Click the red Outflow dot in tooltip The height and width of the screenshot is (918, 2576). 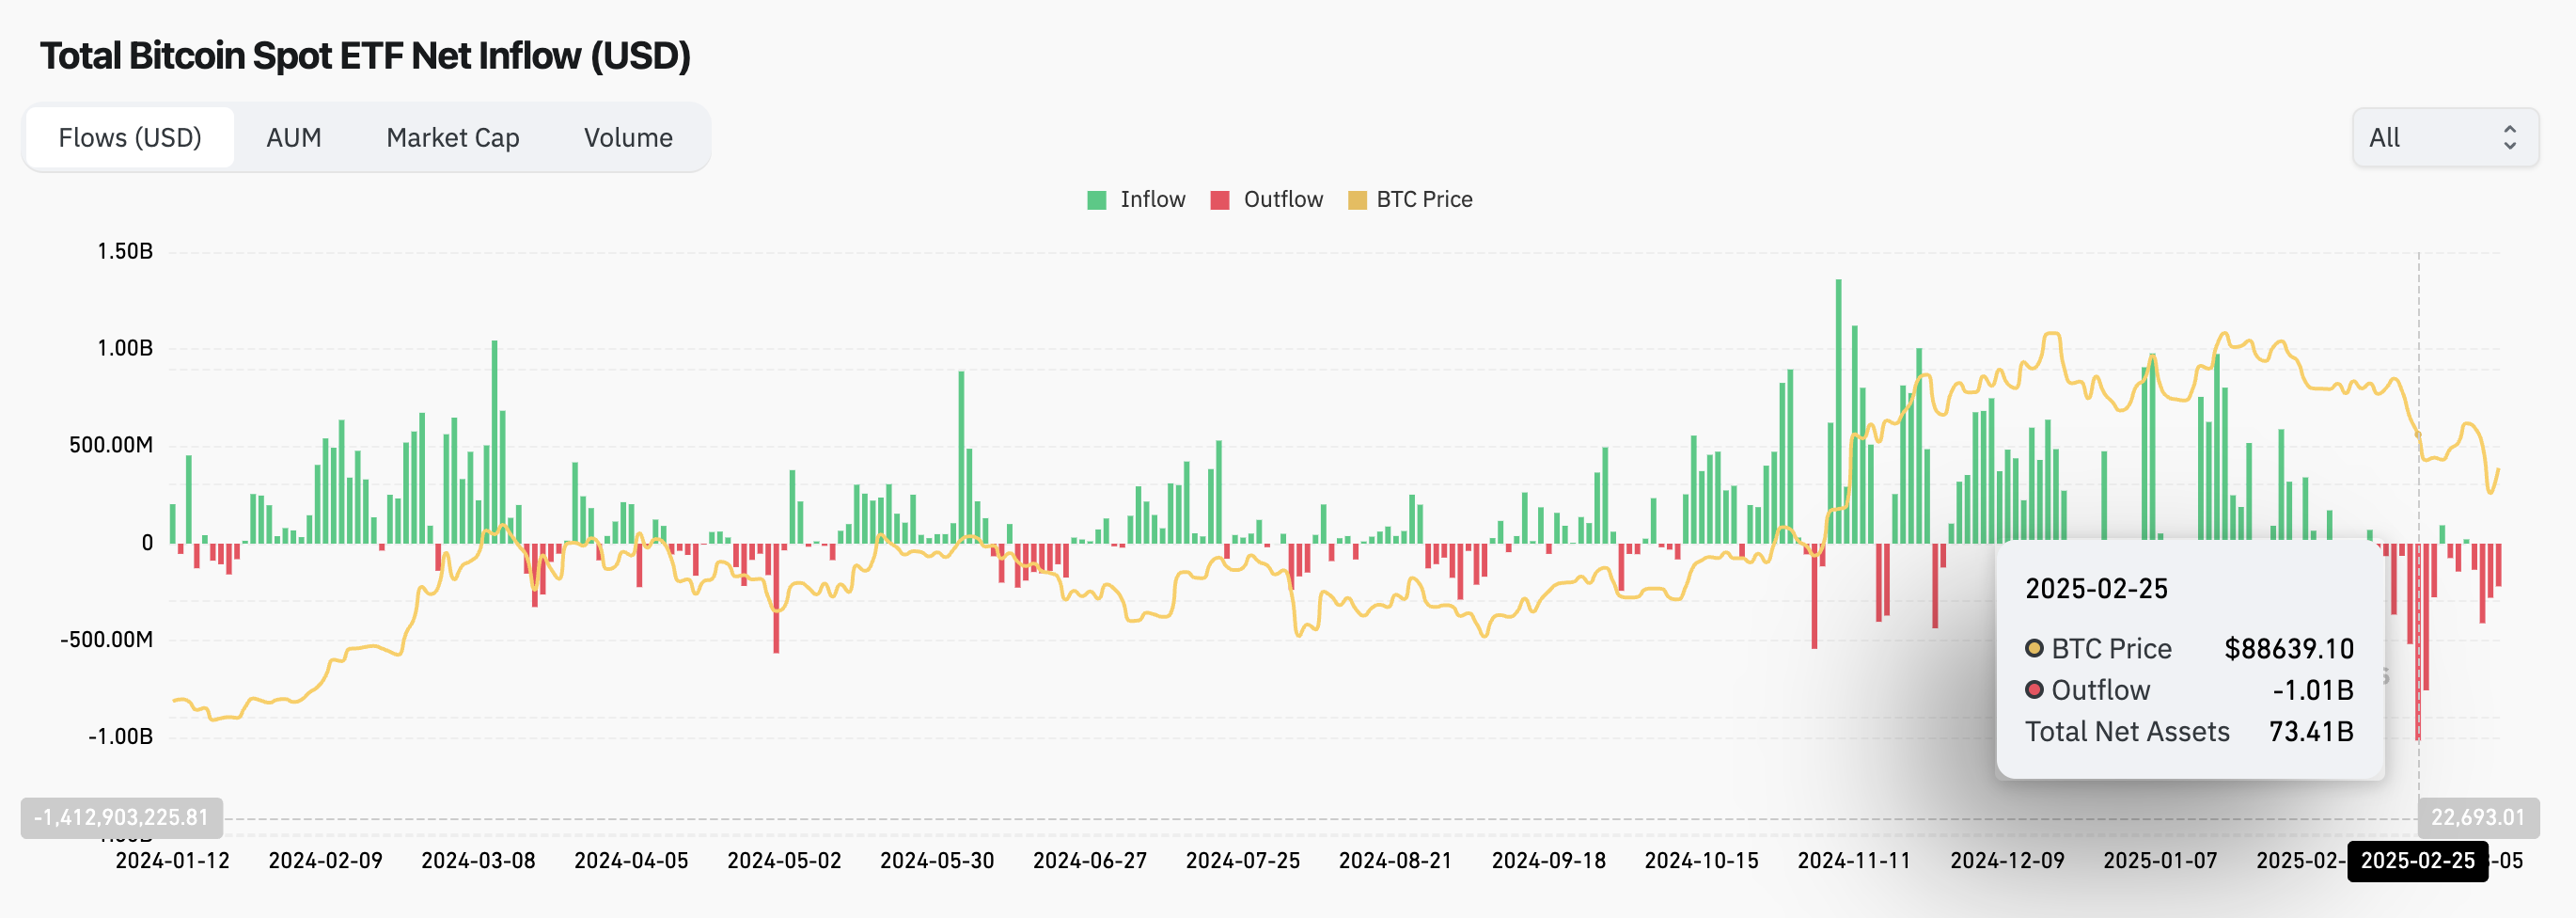click(2033, 690)
